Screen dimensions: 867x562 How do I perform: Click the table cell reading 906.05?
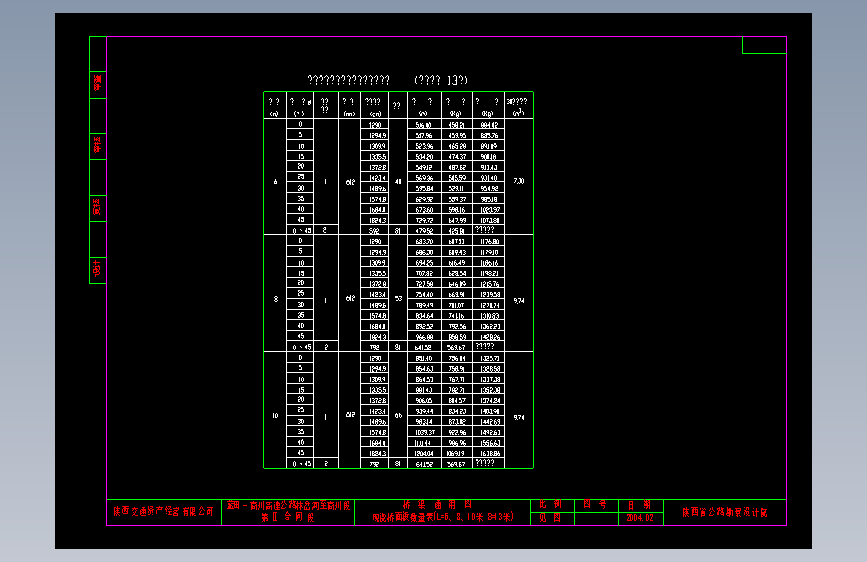[424, 400]
